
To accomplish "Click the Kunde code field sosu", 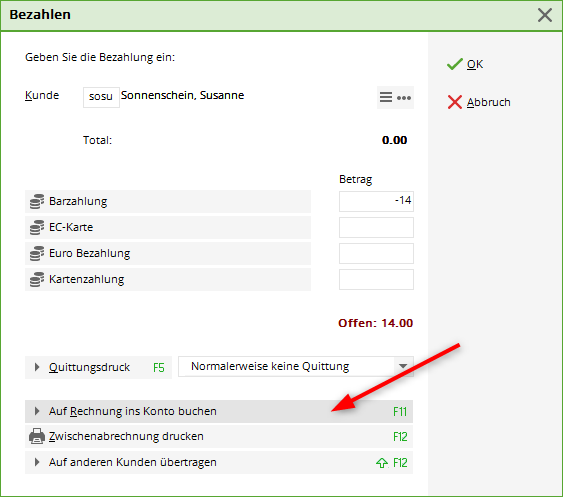I will coord(101,97).
